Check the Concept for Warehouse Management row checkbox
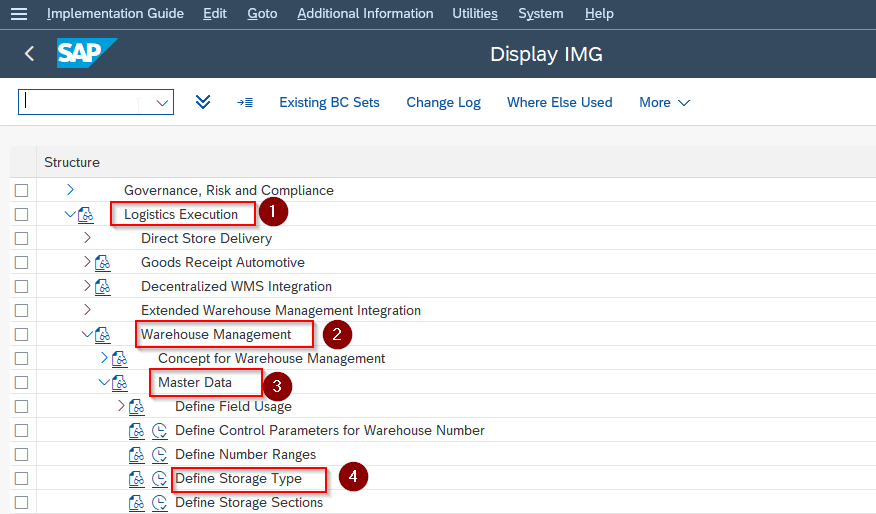Viewport: 876px width, 514px height. click(x=21, y=359)
